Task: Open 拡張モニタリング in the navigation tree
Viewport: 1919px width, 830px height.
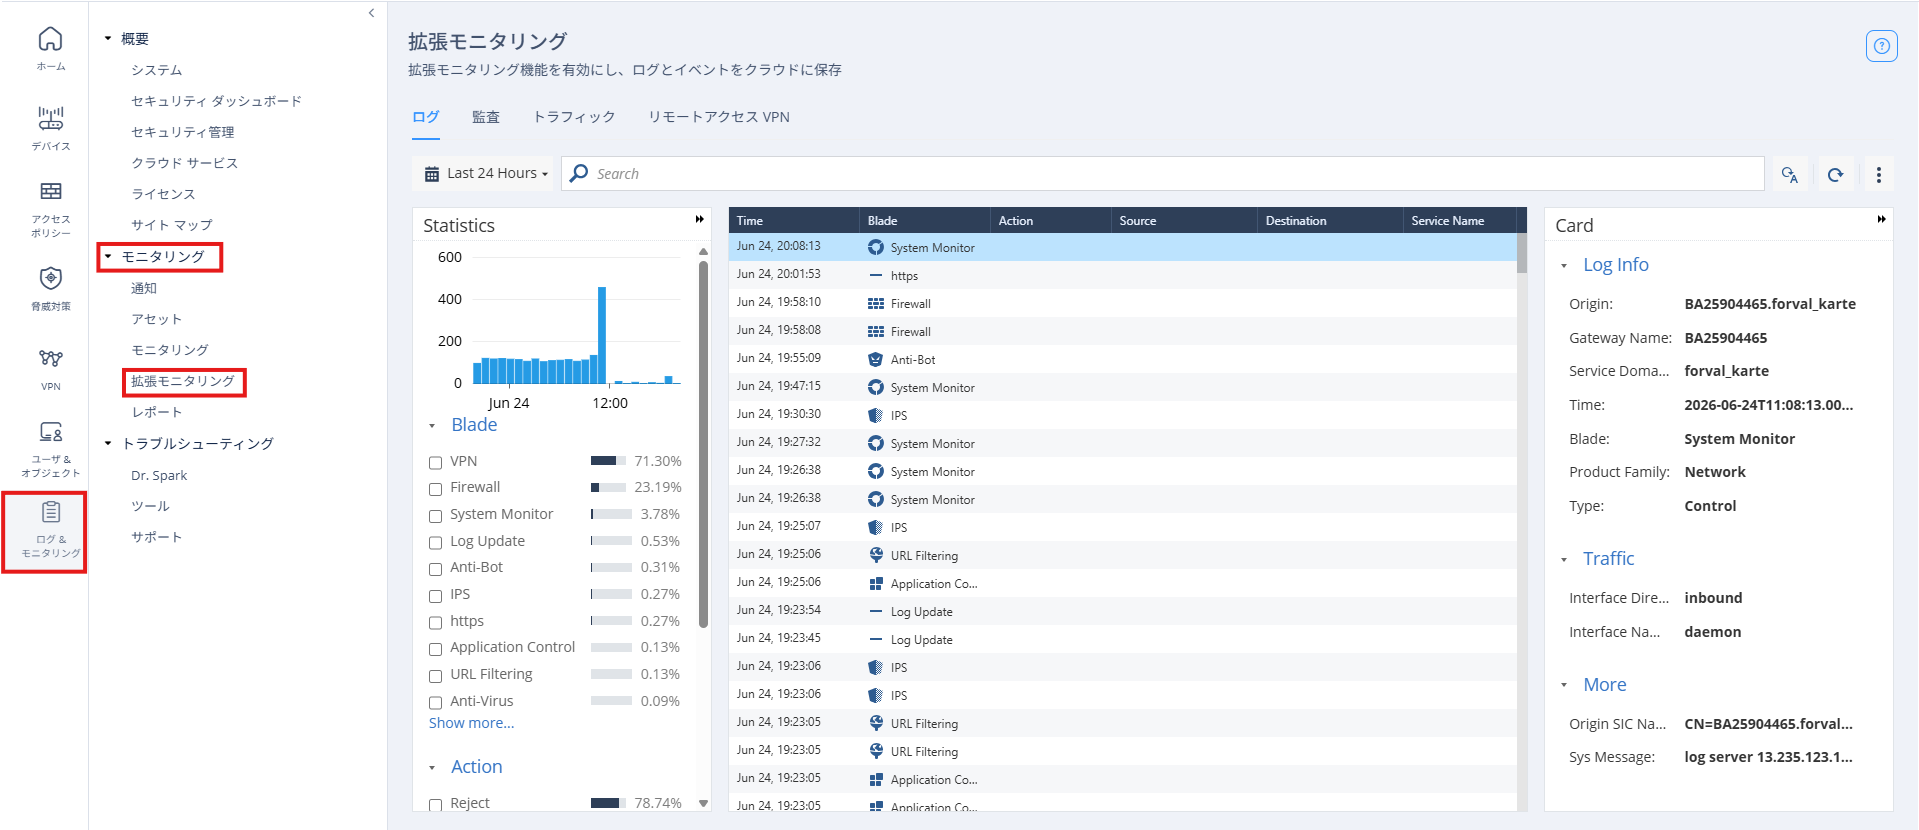Action: pyautogui.click(x=183, y=381)
